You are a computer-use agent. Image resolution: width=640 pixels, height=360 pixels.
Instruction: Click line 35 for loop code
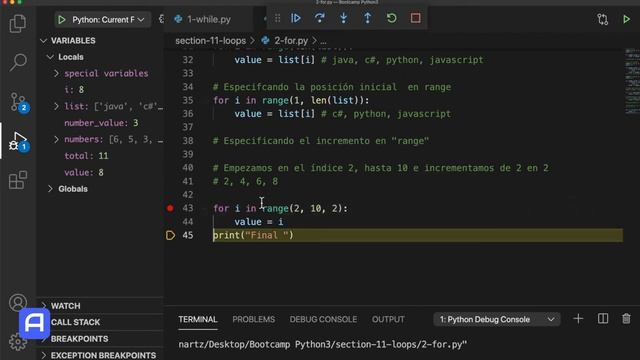(291, 100)
